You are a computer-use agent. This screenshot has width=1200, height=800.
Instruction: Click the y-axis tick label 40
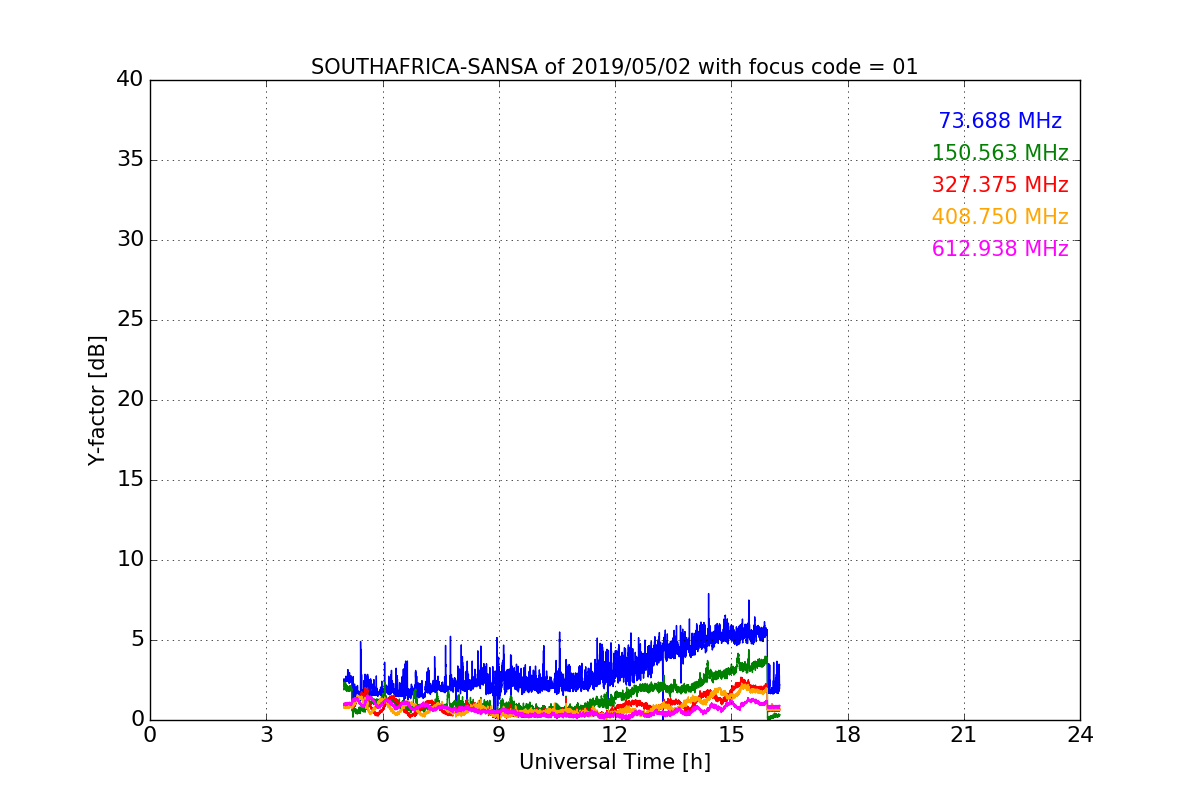click(130, 79)
